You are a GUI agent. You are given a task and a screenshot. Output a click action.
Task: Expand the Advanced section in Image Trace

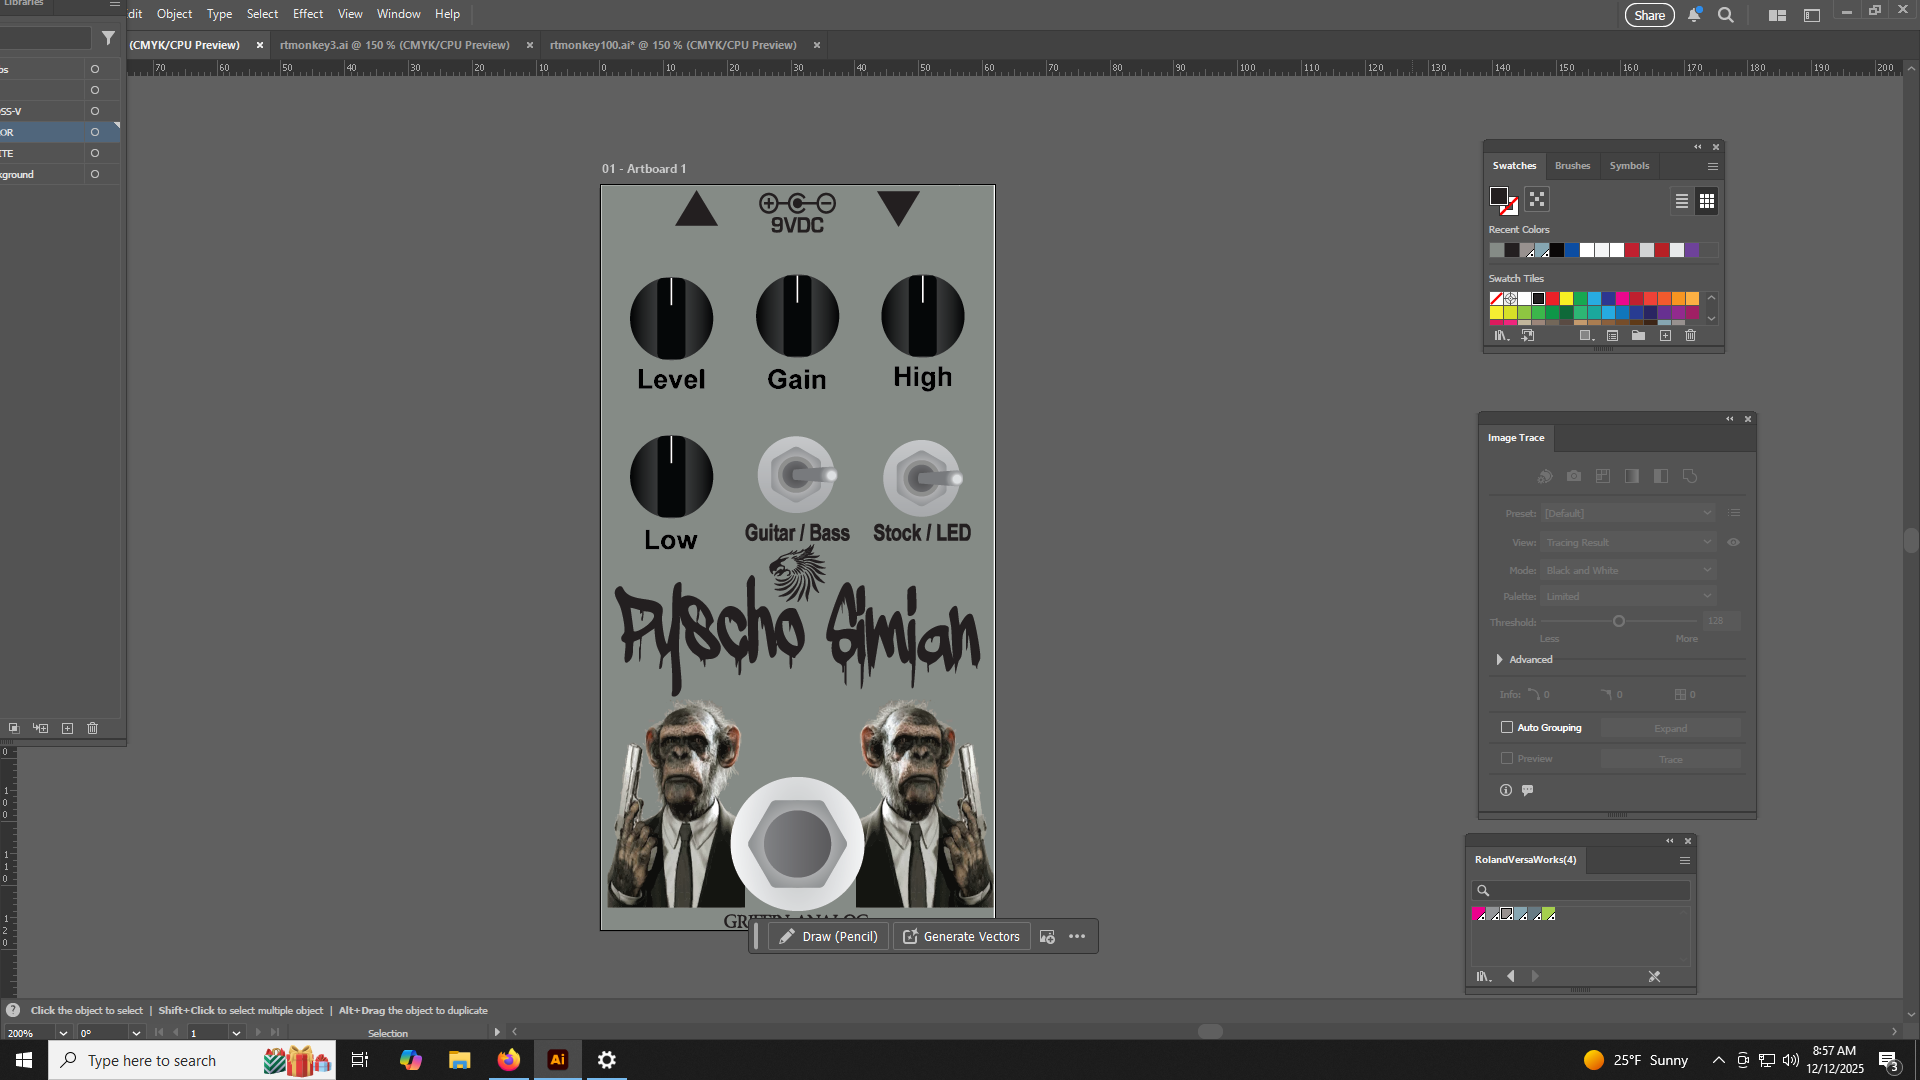pos(1499,659)
